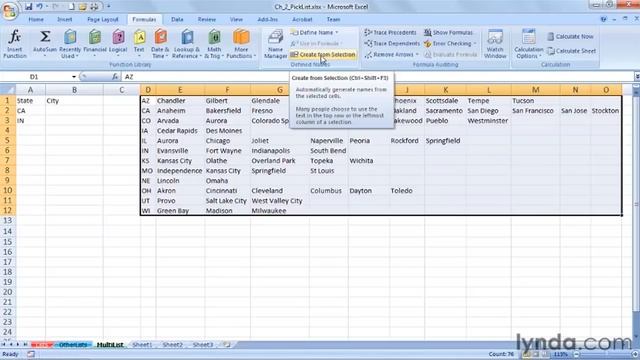Select the cell containing San Francisco
The height and width of the screenshot is (360, 640).
[535, 111]
